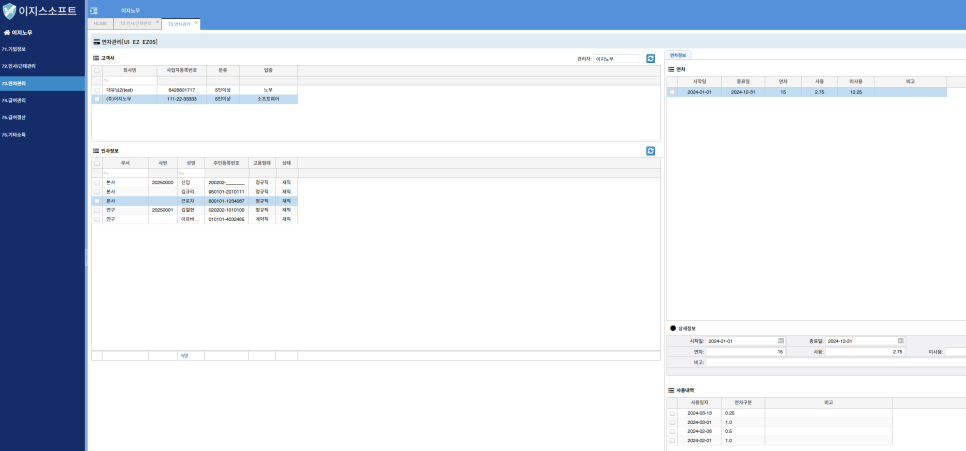Sort by 연차구분 column header
Screen dimensions: 966x451
coord(743,402)
